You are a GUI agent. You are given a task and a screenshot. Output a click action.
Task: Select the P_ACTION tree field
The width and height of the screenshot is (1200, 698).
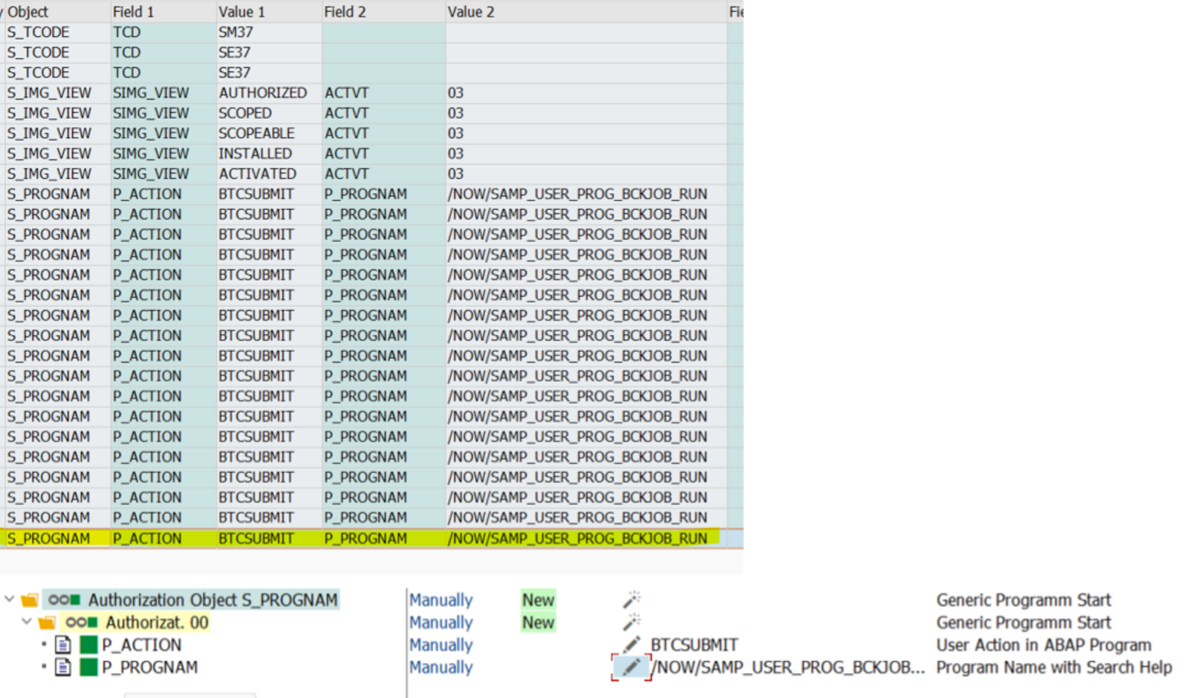click(x=142, y=645)
